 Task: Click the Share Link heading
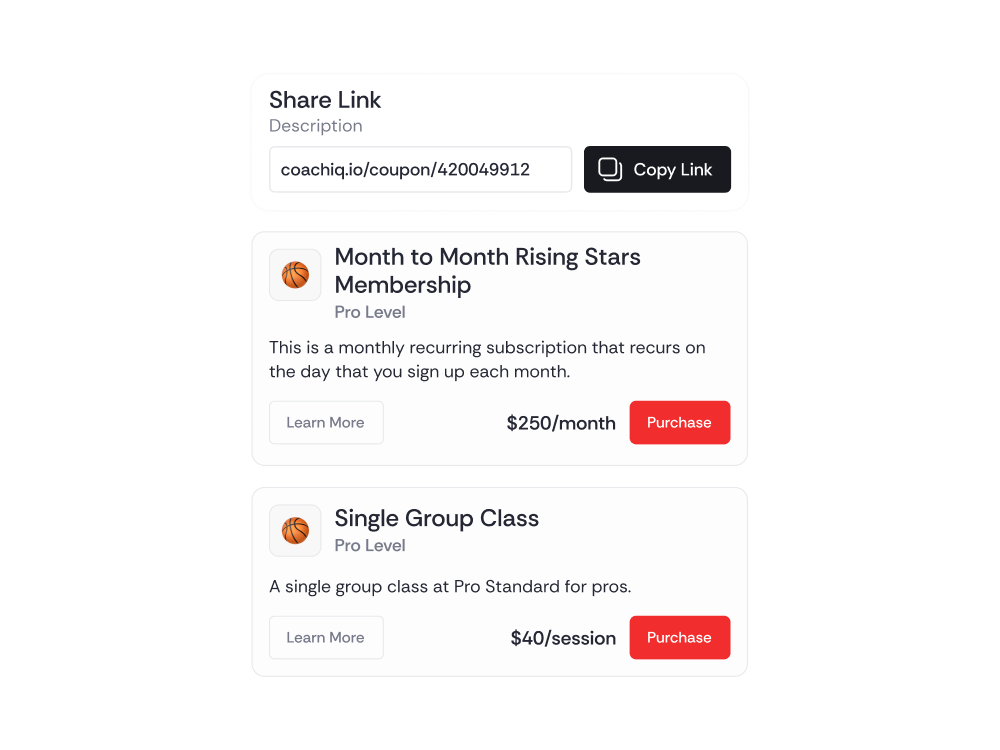(325, 100)
